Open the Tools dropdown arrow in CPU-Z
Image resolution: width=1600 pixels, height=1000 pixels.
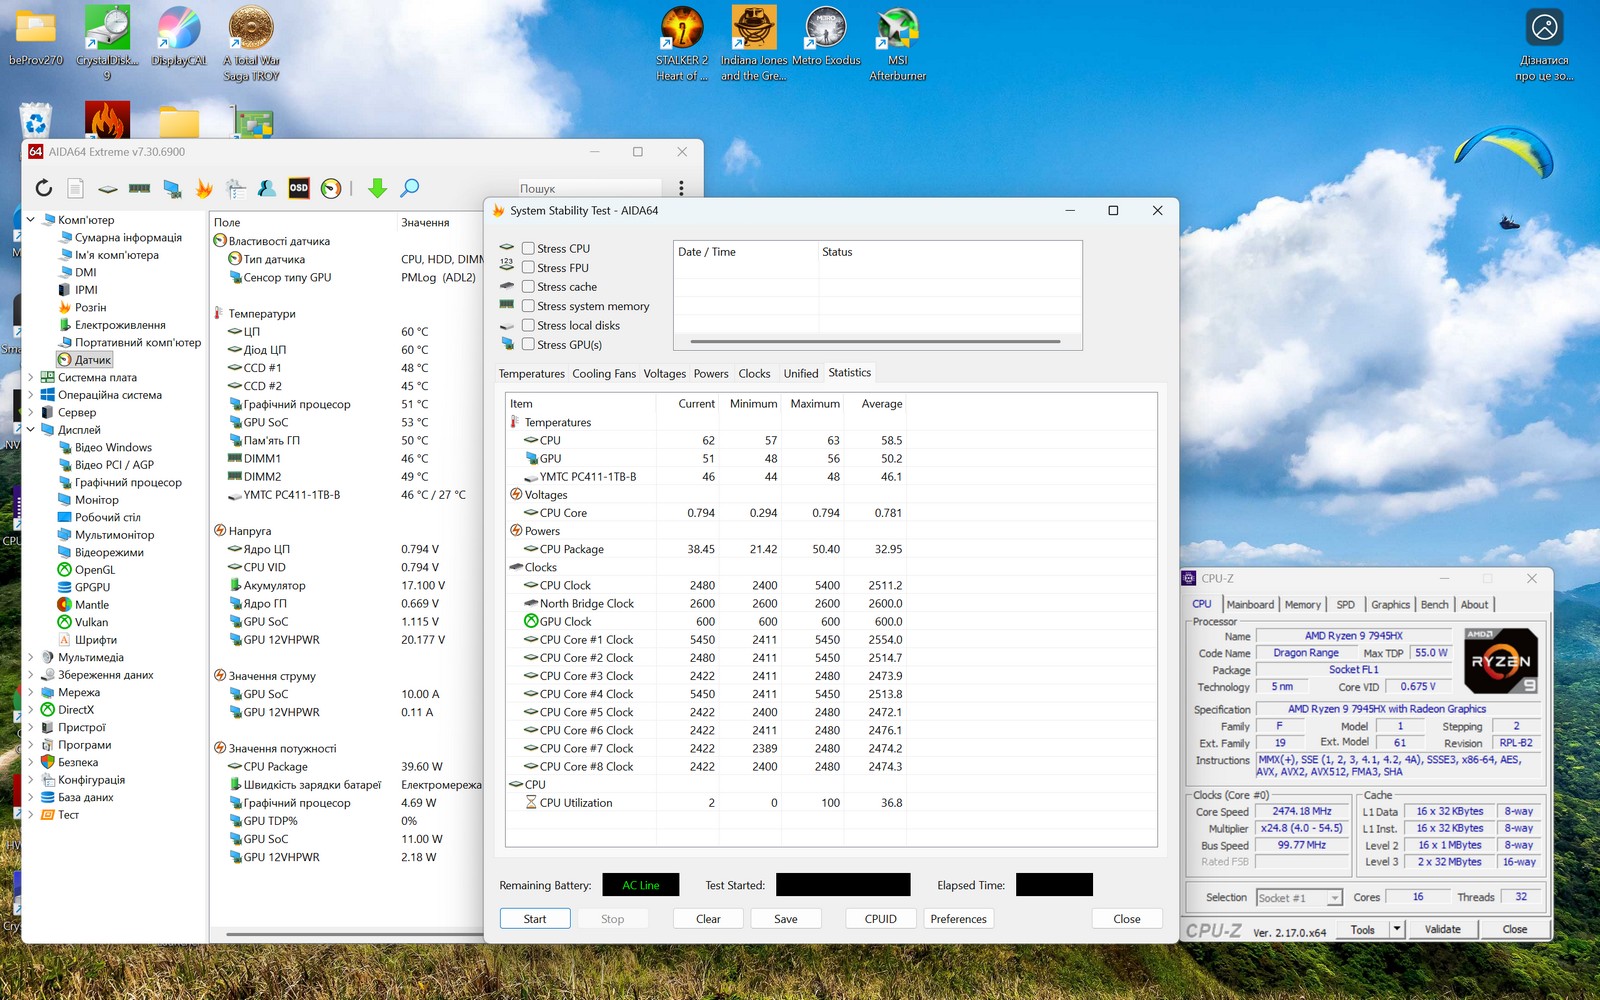pos(1397,929)
